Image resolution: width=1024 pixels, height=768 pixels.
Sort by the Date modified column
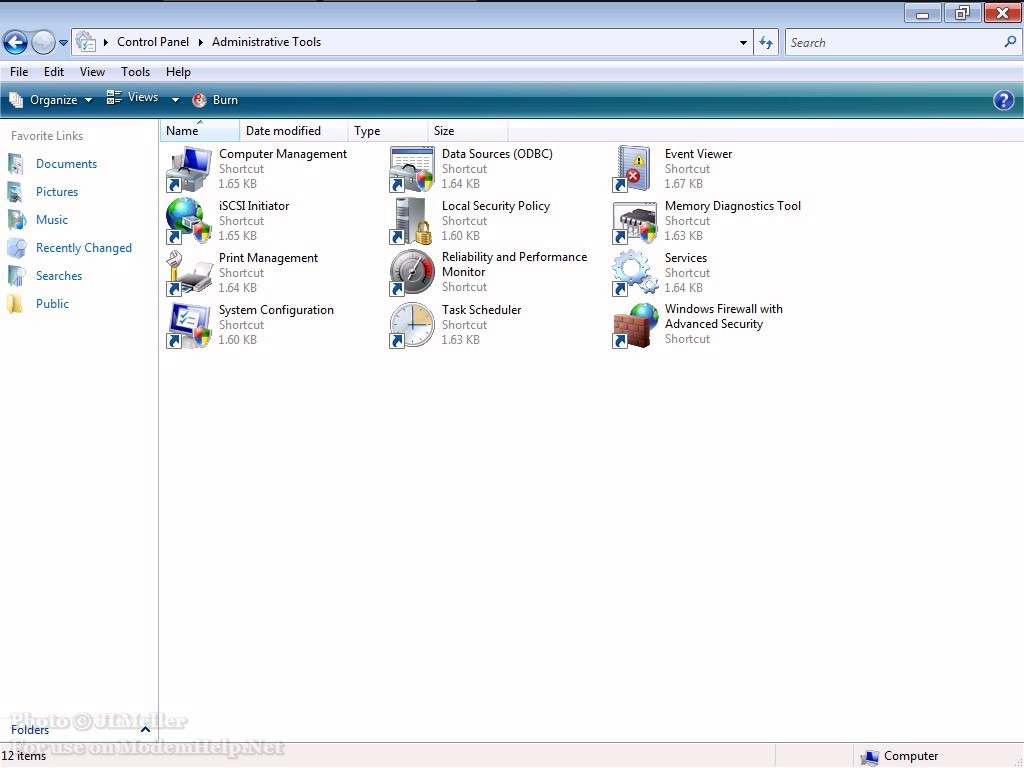[293, 131]
